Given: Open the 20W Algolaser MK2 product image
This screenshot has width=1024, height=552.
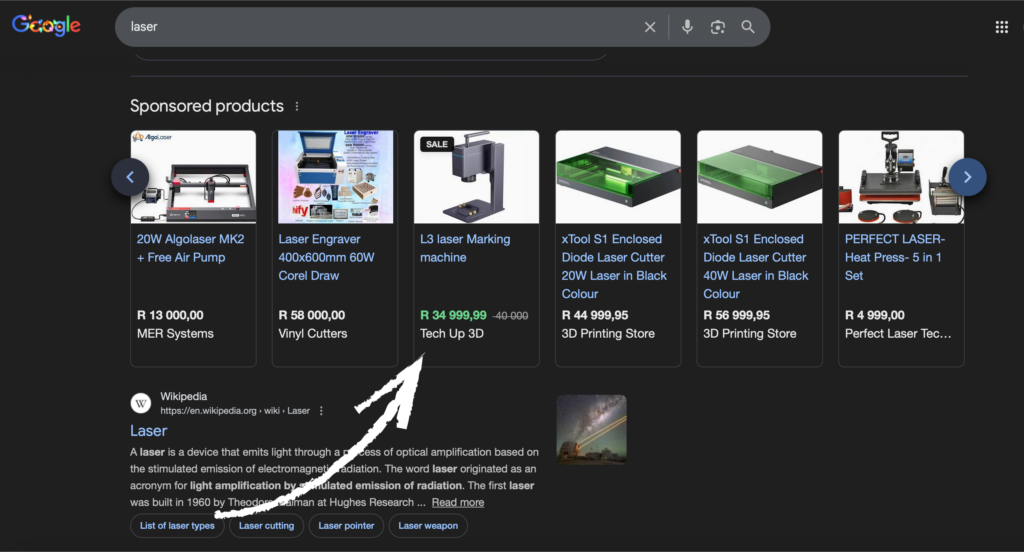Looking at the screenshot, I should 193,177.
